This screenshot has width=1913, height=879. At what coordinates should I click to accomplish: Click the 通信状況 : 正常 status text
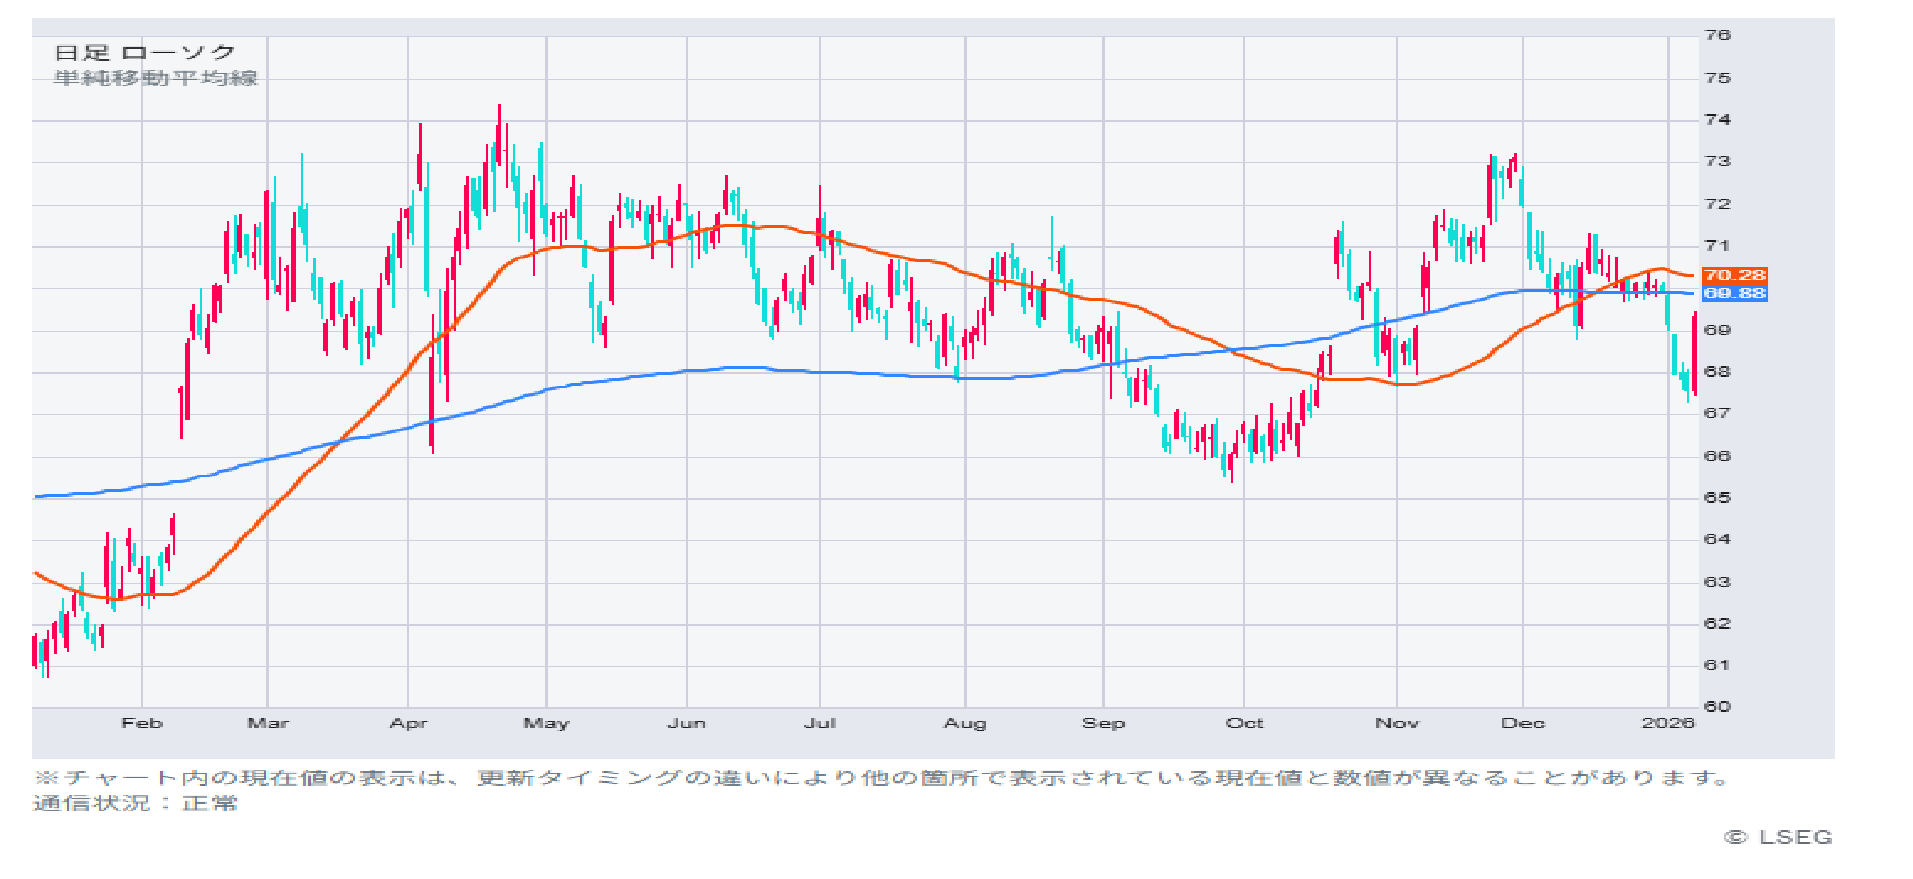tap(135, 803)
